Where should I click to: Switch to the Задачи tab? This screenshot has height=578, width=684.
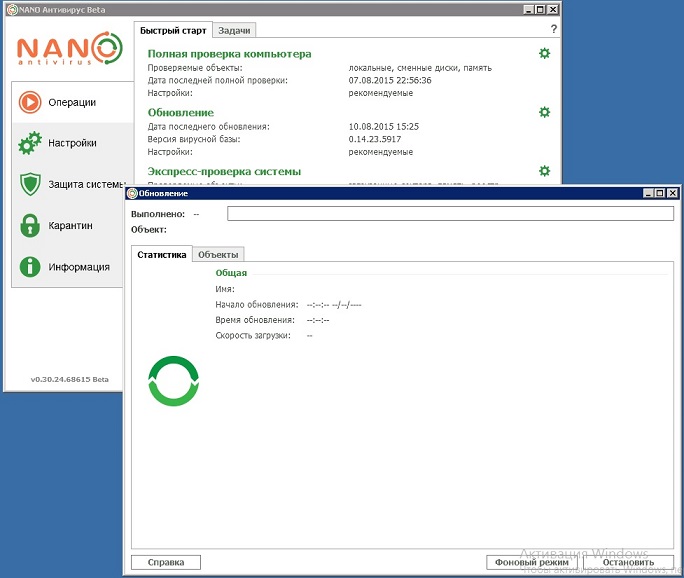coord(233,31)
